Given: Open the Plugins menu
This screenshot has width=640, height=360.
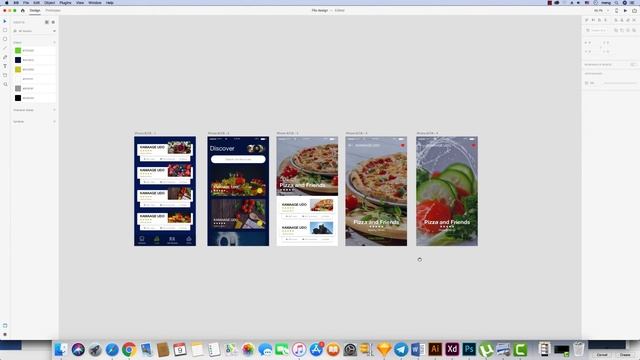Looking at the screenshot, I should coord(65,2).
